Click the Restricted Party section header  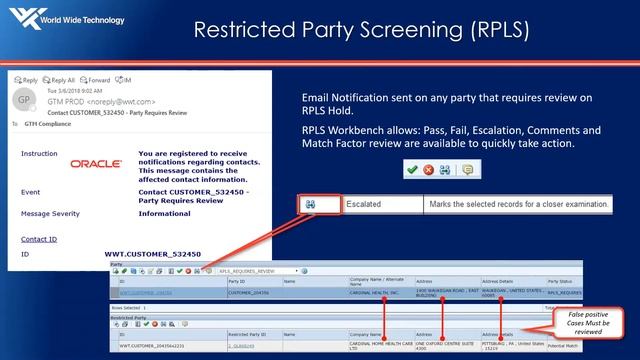128,318
